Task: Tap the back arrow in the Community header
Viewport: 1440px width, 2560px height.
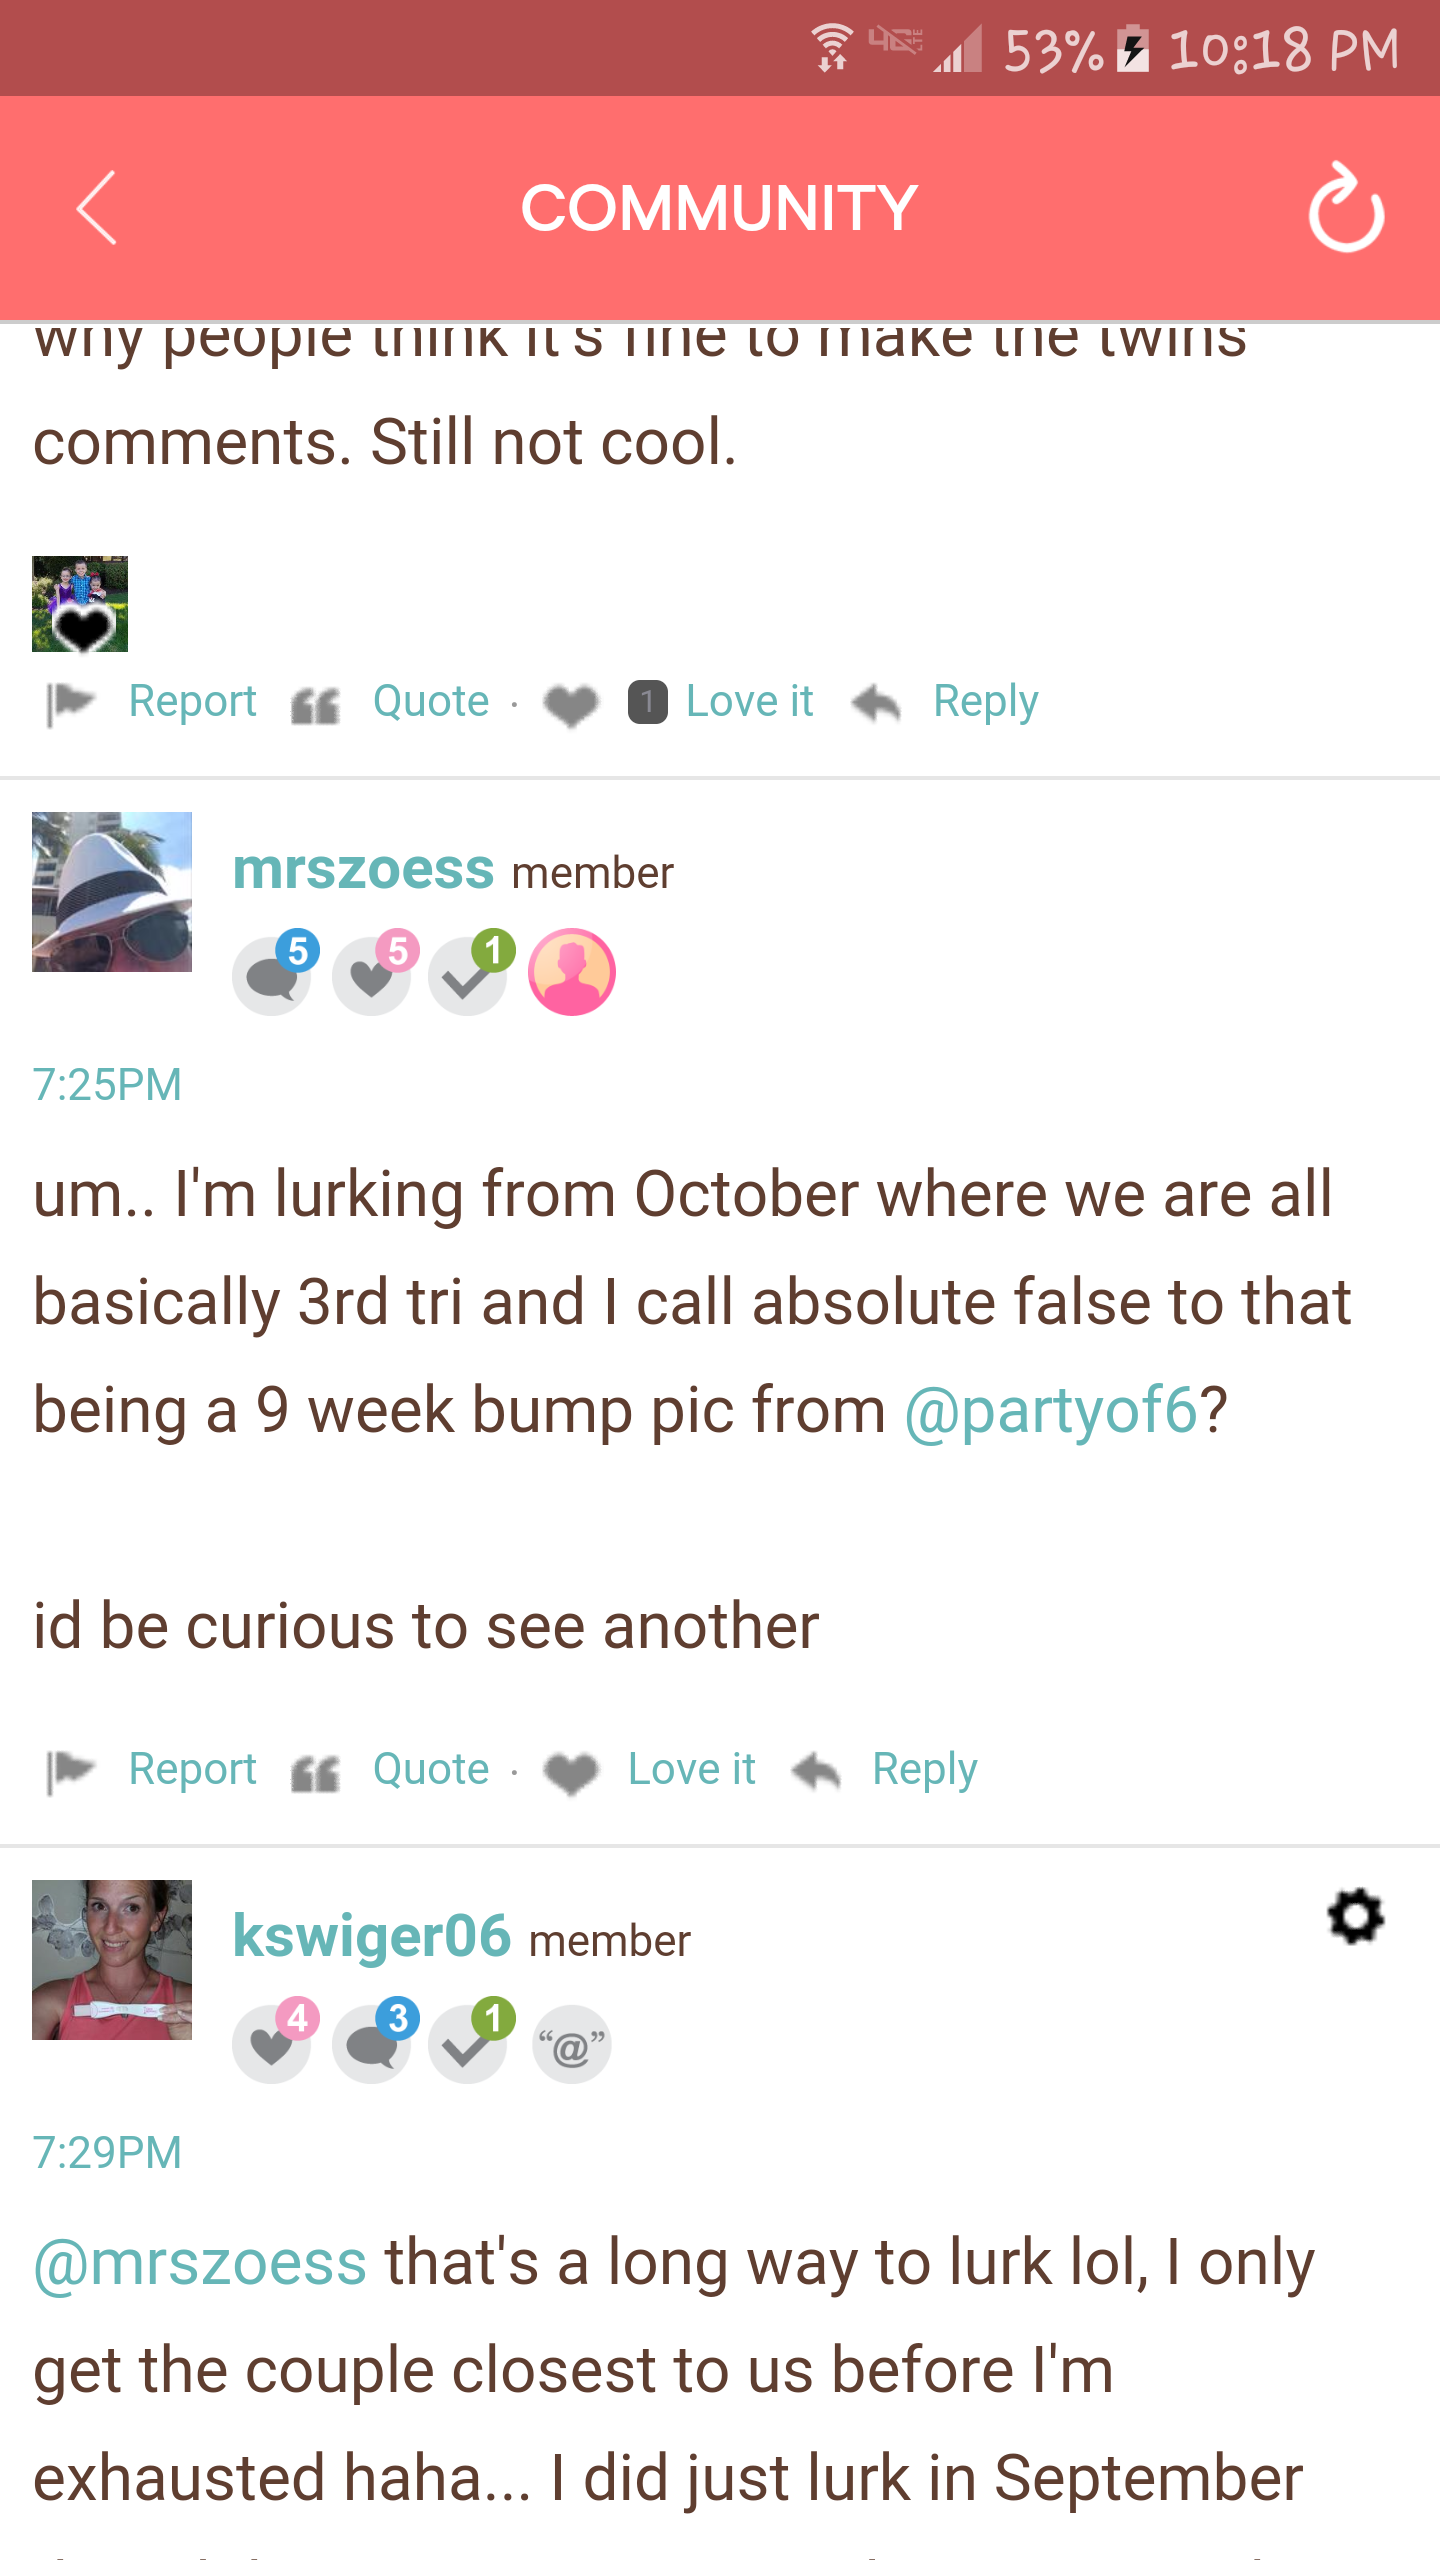Action: [x=97, y=208]
